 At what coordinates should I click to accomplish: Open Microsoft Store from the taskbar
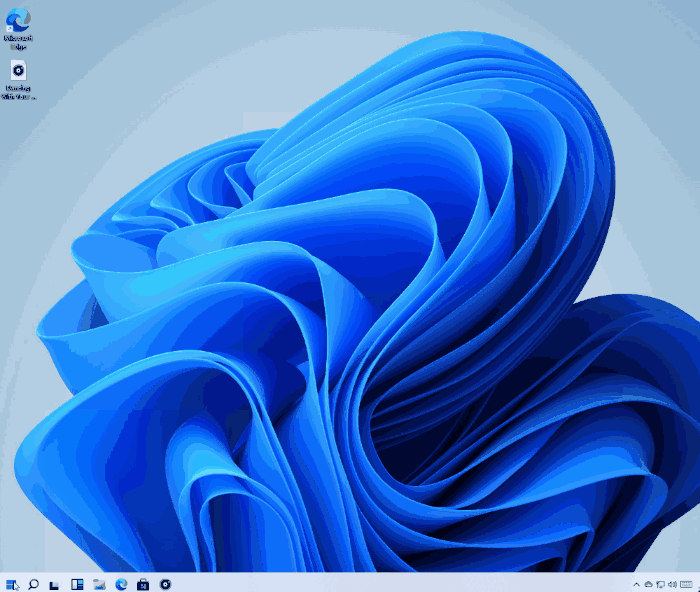pyautogui.click(x=143, y=584)
